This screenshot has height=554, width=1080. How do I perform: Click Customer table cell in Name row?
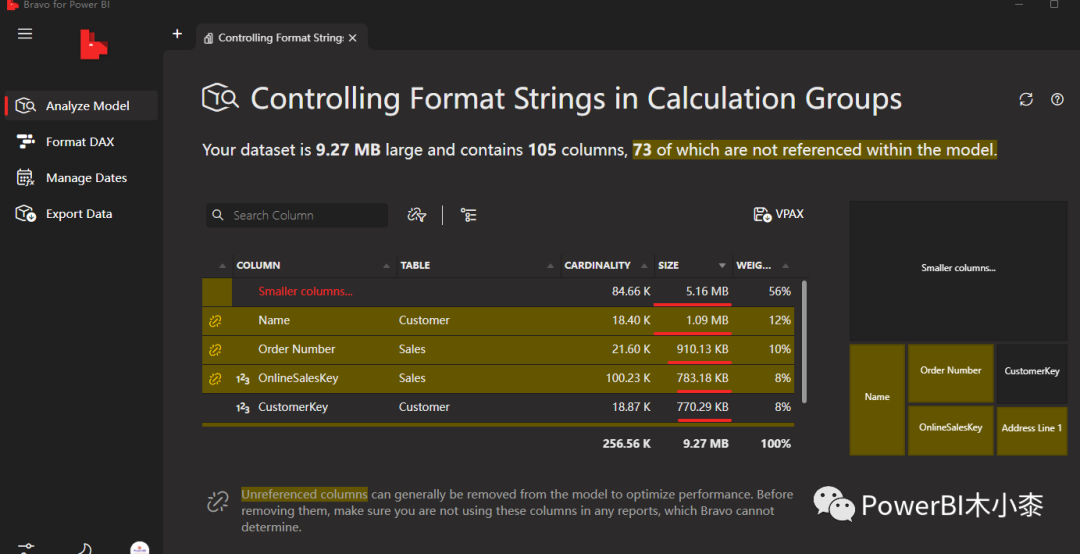point(424,320)
